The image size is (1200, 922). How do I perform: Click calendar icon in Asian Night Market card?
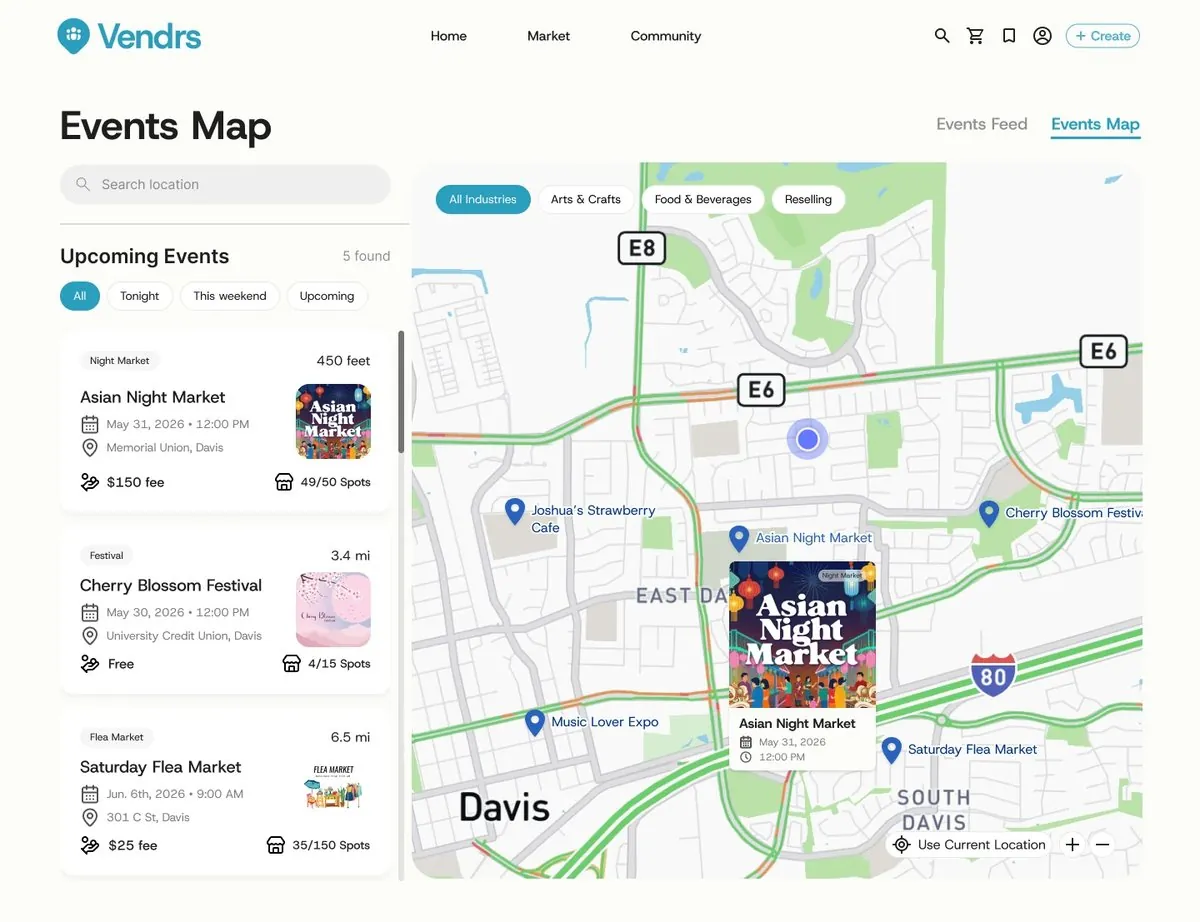(89, 424)
